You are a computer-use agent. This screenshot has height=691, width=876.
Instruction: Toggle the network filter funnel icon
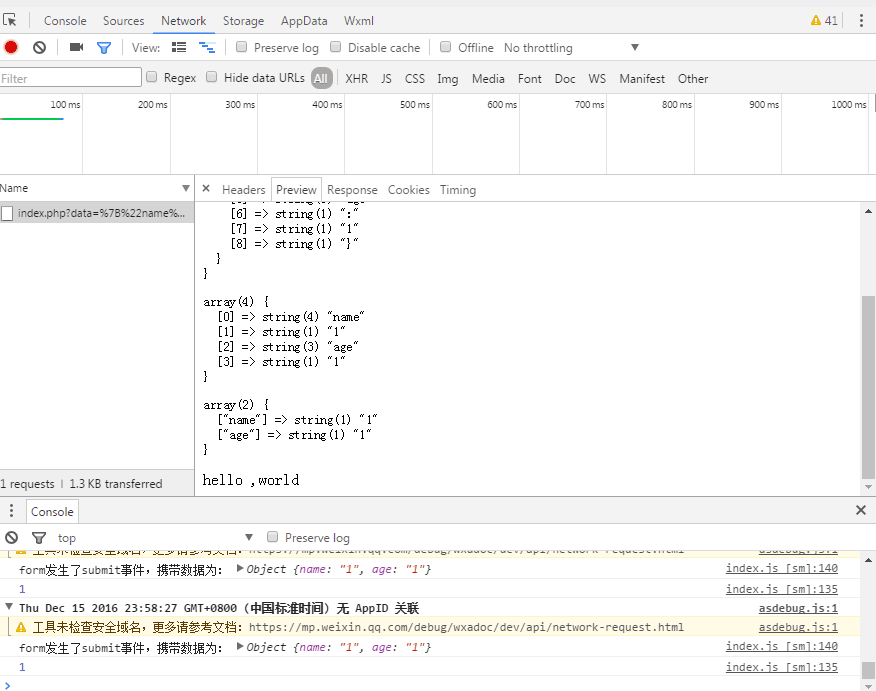click(x=103, y=47)
